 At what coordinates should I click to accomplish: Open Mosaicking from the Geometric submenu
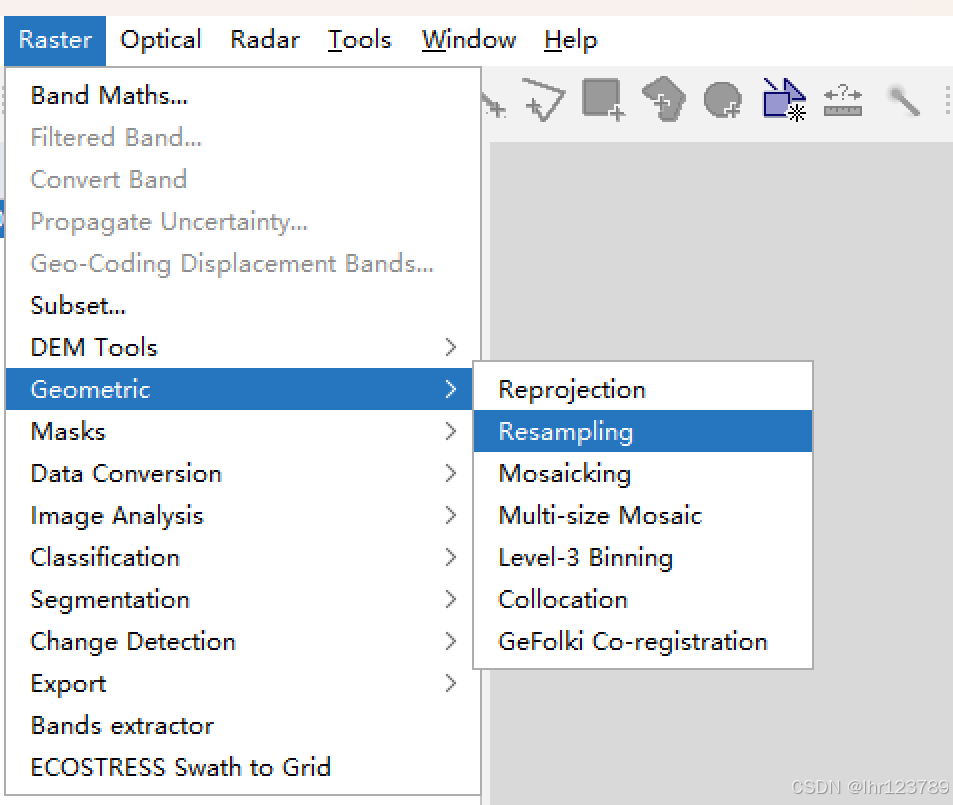click(643, 473)
